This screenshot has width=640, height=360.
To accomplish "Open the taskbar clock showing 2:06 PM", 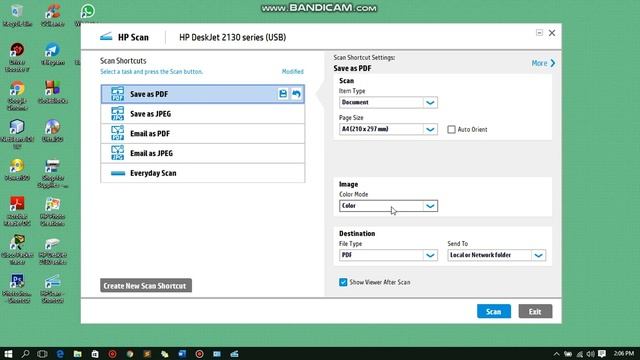I will [624, 353].
